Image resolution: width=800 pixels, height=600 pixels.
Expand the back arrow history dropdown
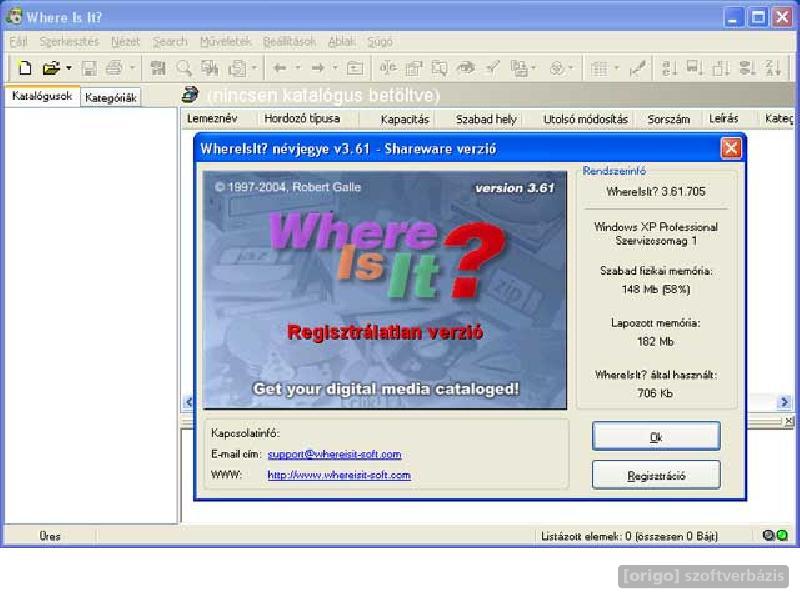point(298,67)
